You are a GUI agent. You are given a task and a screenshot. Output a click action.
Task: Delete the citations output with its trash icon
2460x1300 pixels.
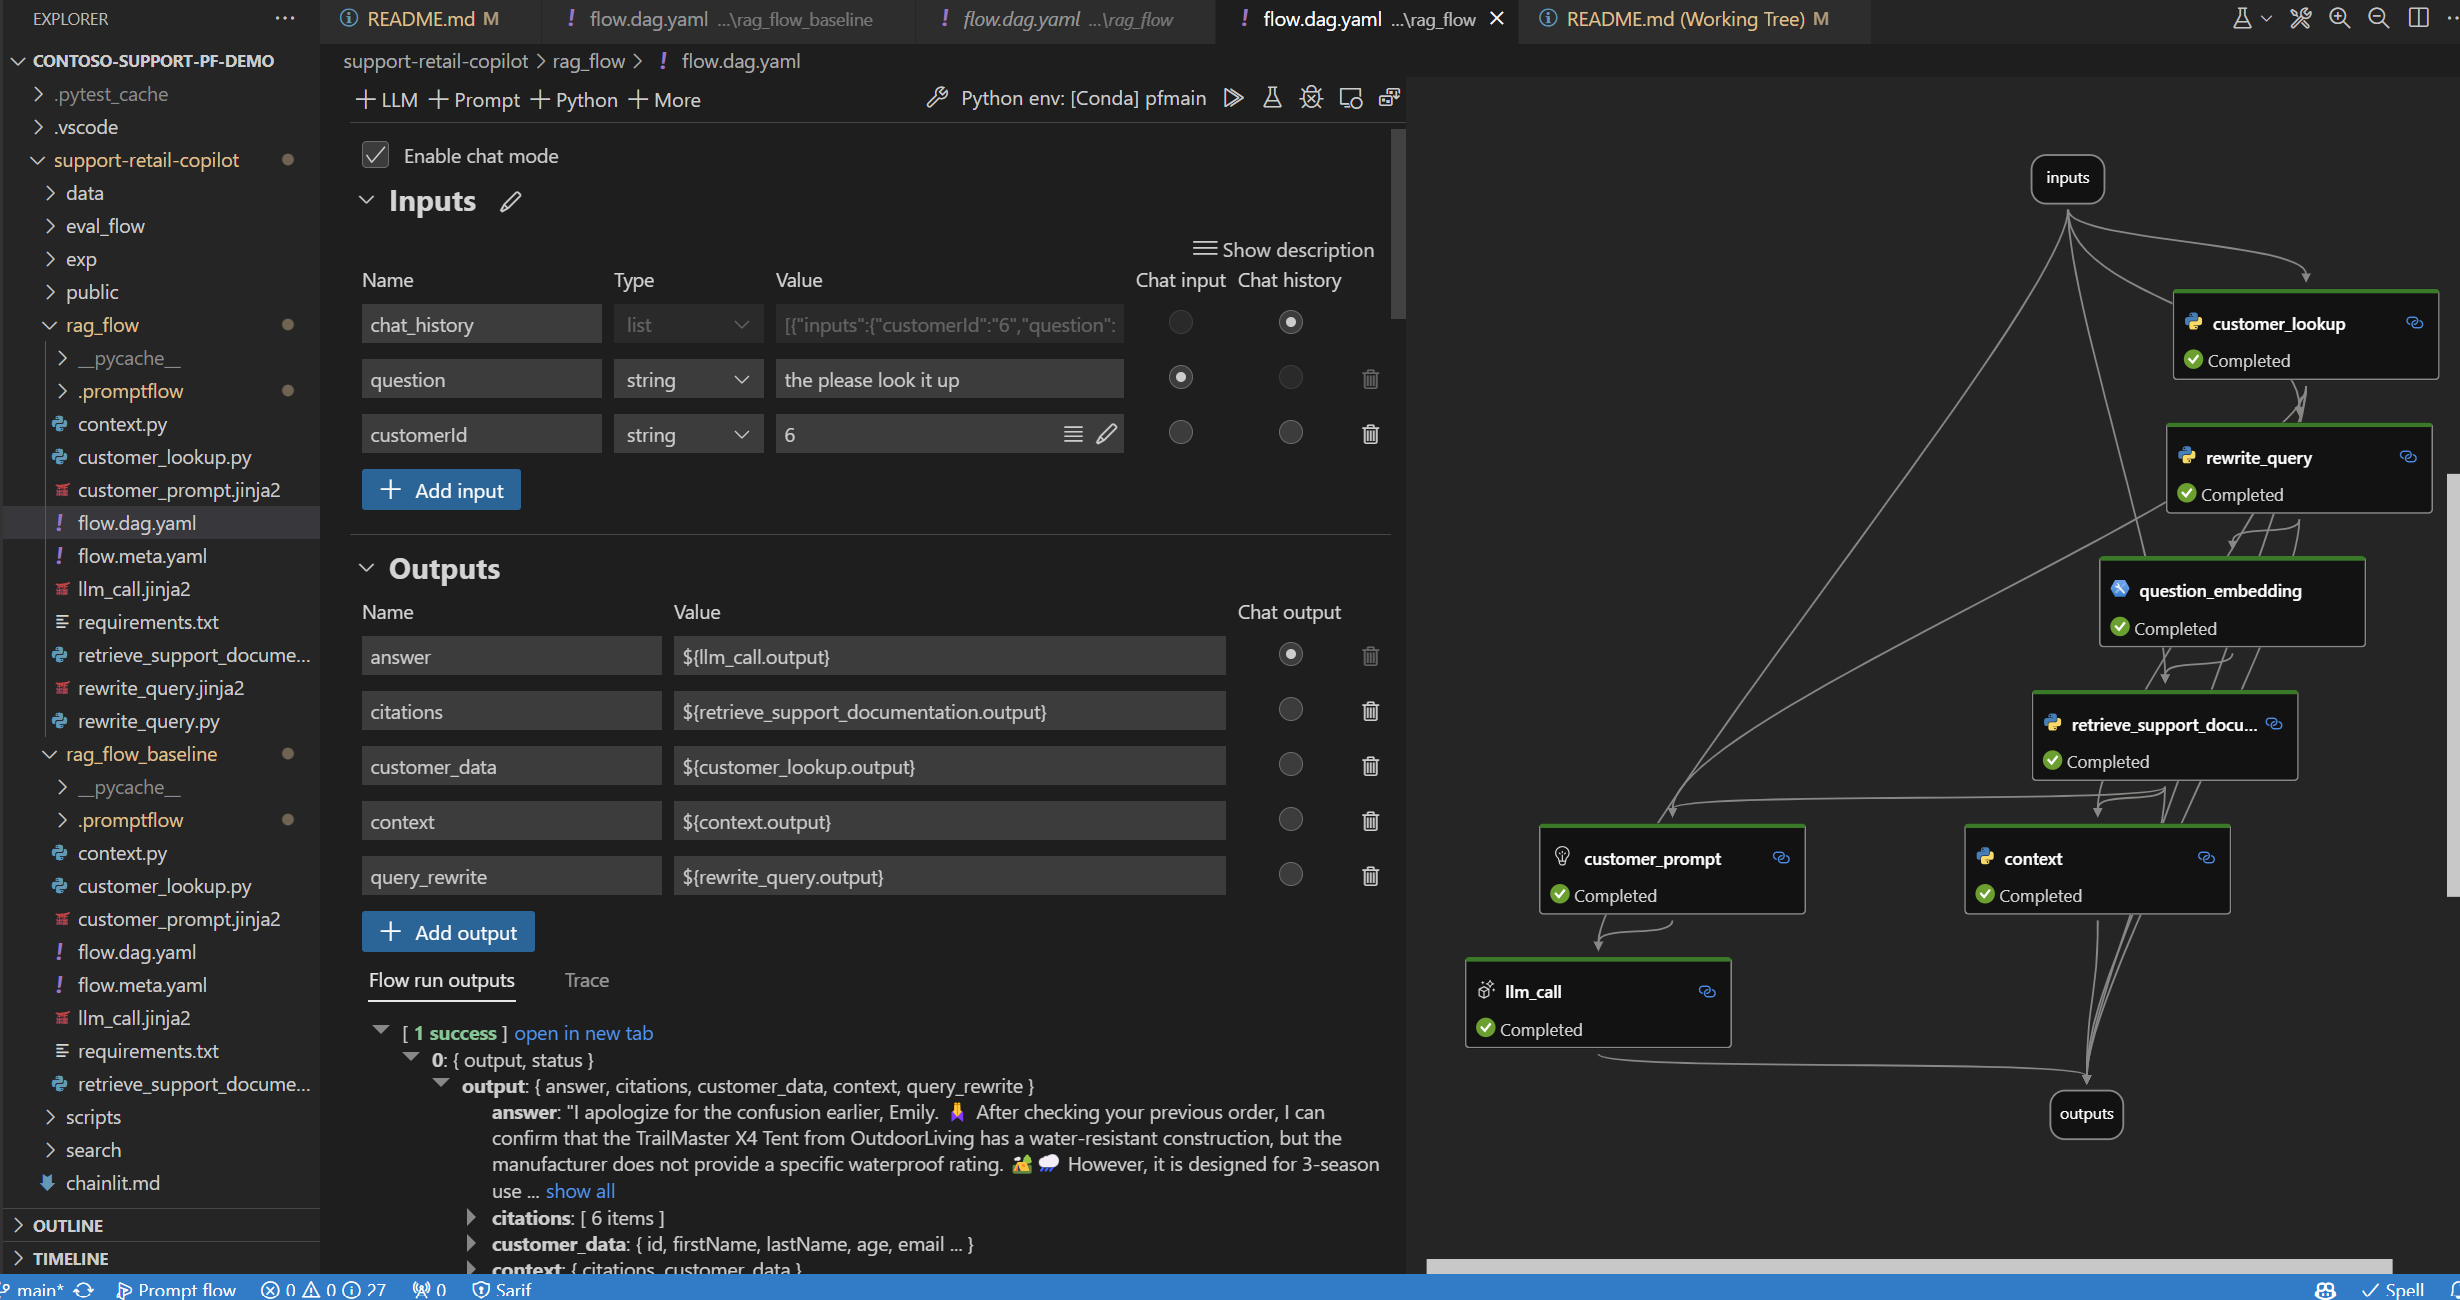(1370, 711)
